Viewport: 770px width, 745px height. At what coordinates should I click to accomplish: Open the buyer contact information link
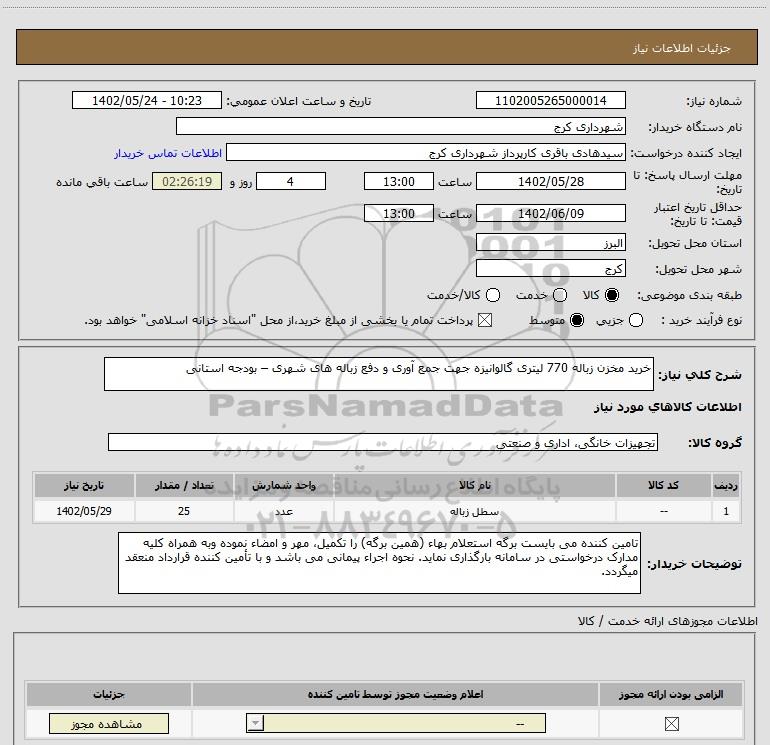pos(168,153)
